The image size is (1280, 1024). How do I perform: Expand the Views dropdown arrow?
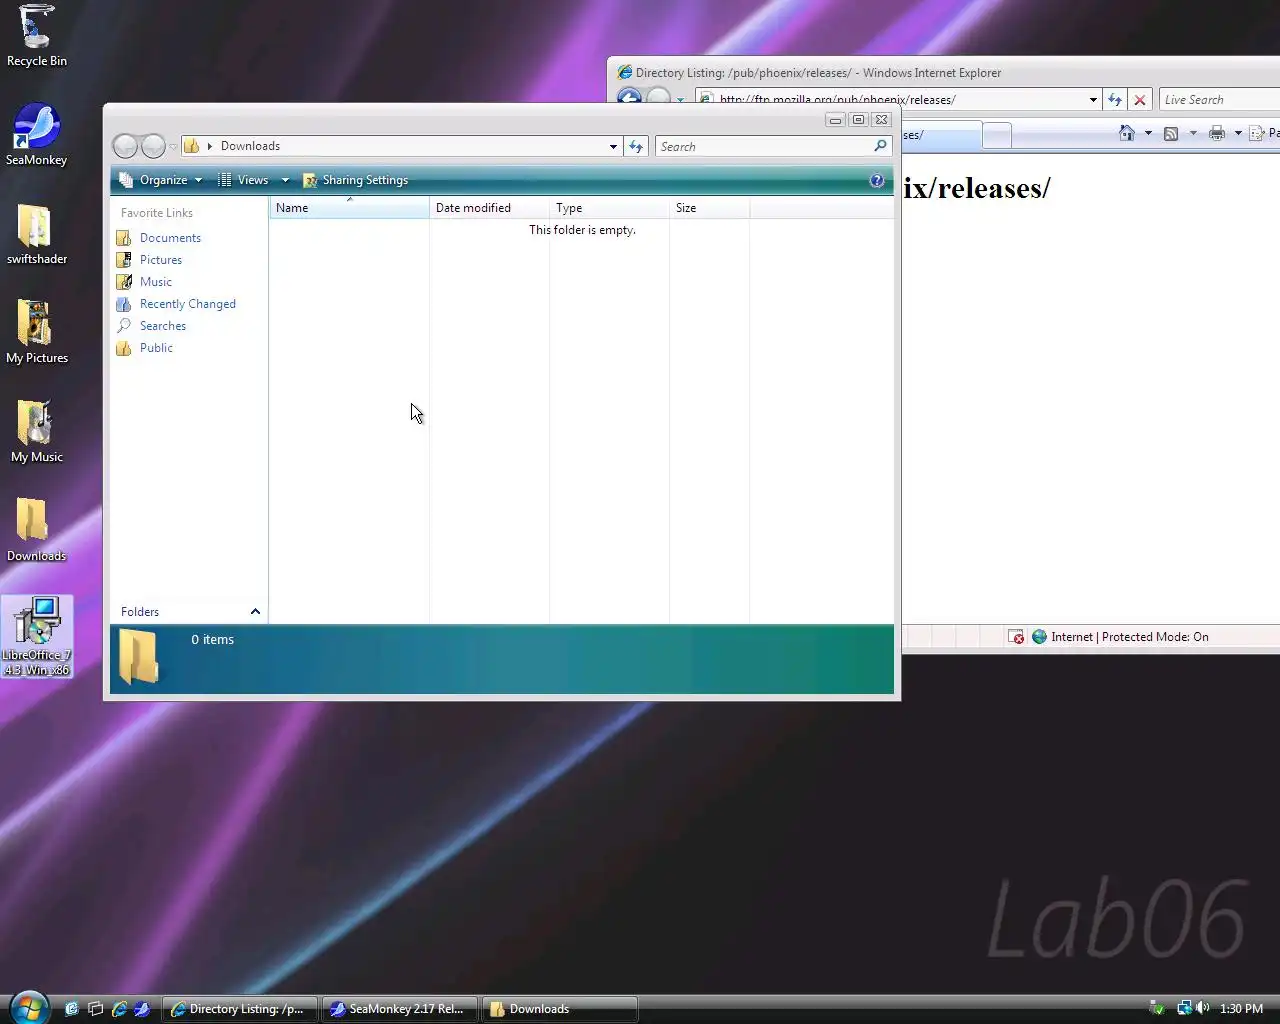(285, 180)
